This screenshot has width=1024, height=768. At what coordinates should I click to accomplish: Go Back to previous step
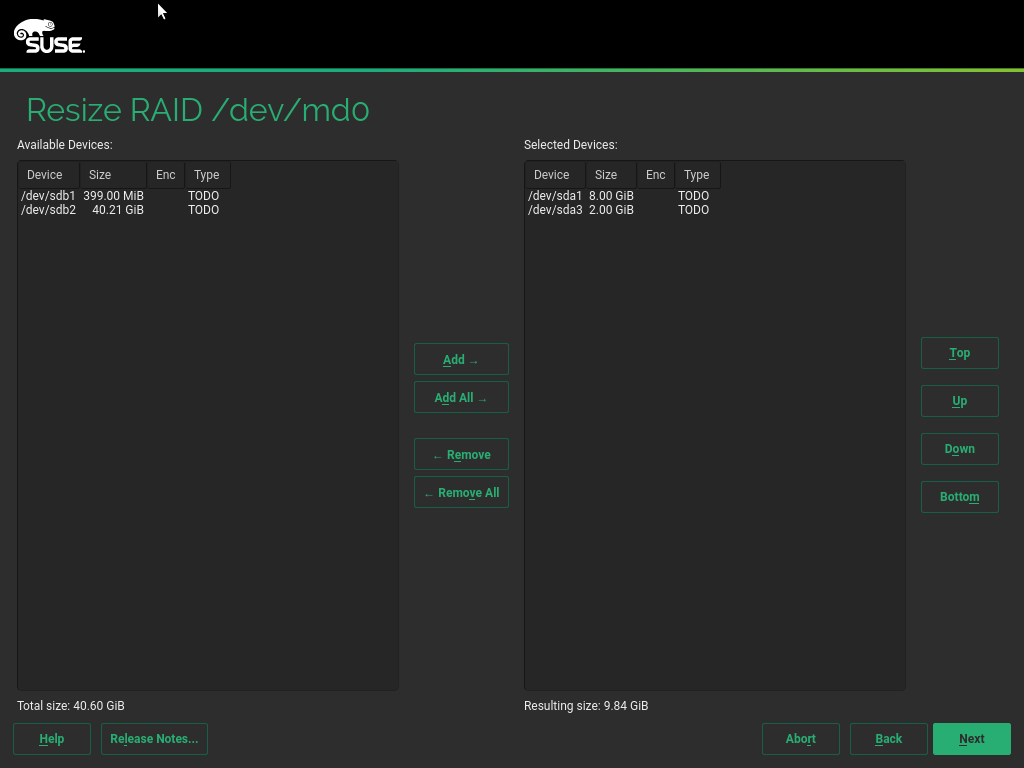tap(888, 739)
